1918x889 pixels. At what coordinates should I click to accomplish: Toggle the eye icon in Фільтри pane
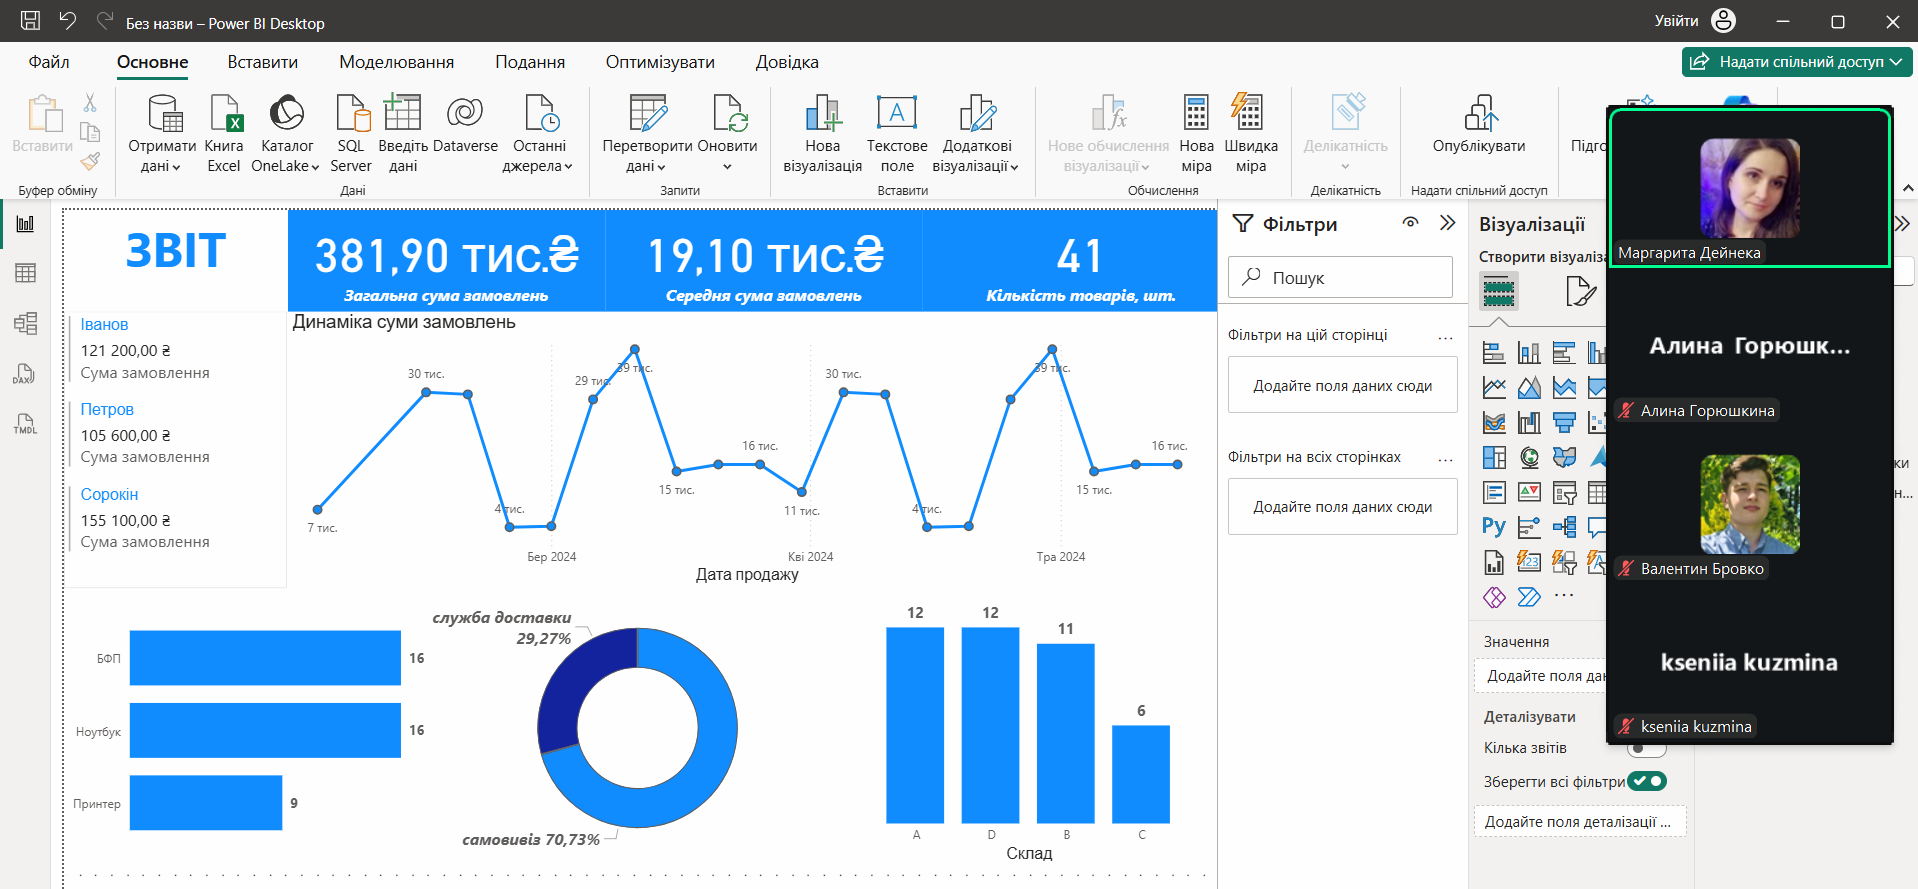[1410, 223]
